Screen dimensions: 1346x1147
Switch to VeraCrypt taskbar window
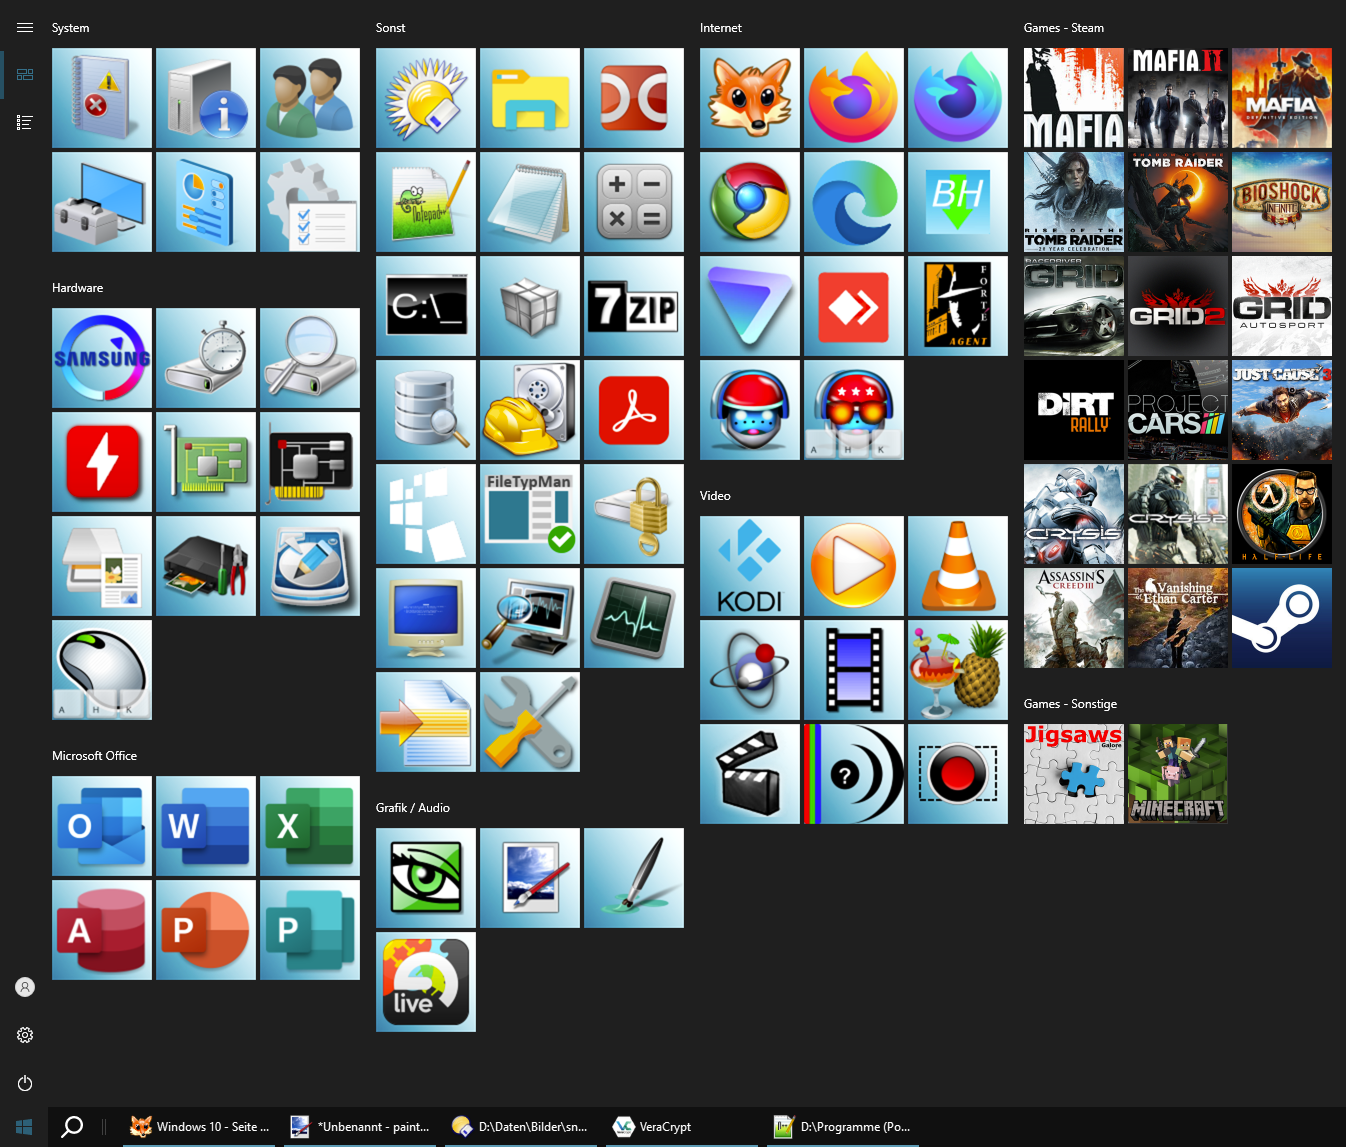tap(684, 1127)
